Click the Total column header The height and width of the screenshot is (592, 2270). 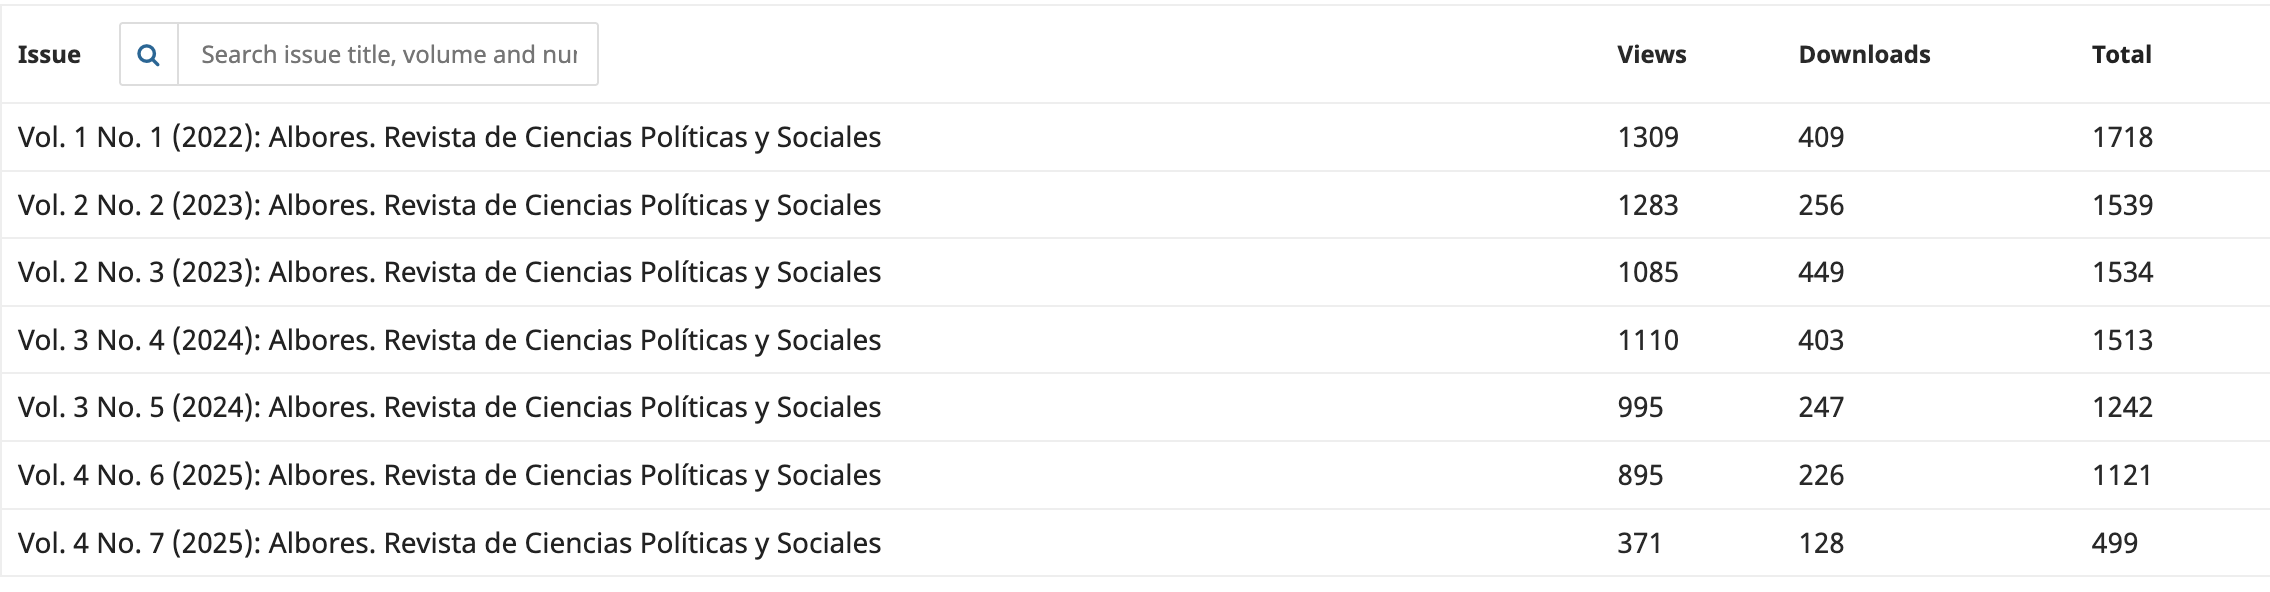pyautogui.click(x=2121, y=55)
